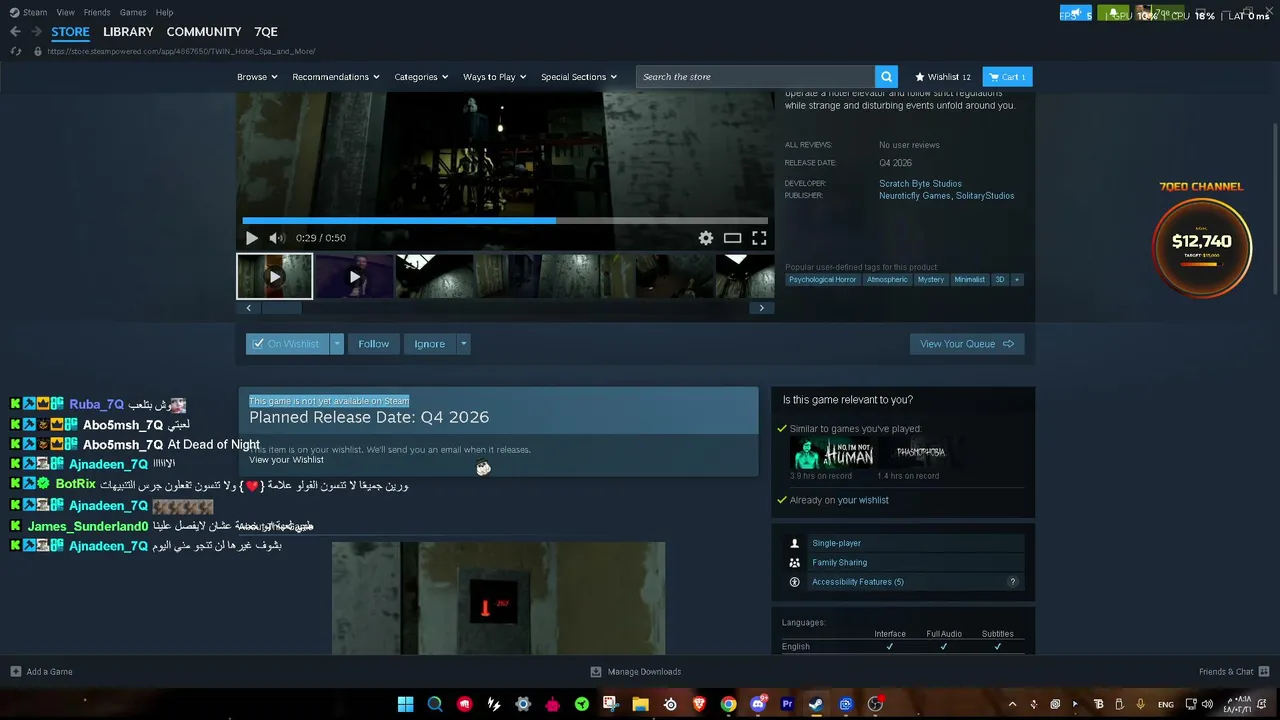The height and width of the screenshot is (720, 1280).
Task: Open Neuroticfly Games publisher link
Action: 914,196
